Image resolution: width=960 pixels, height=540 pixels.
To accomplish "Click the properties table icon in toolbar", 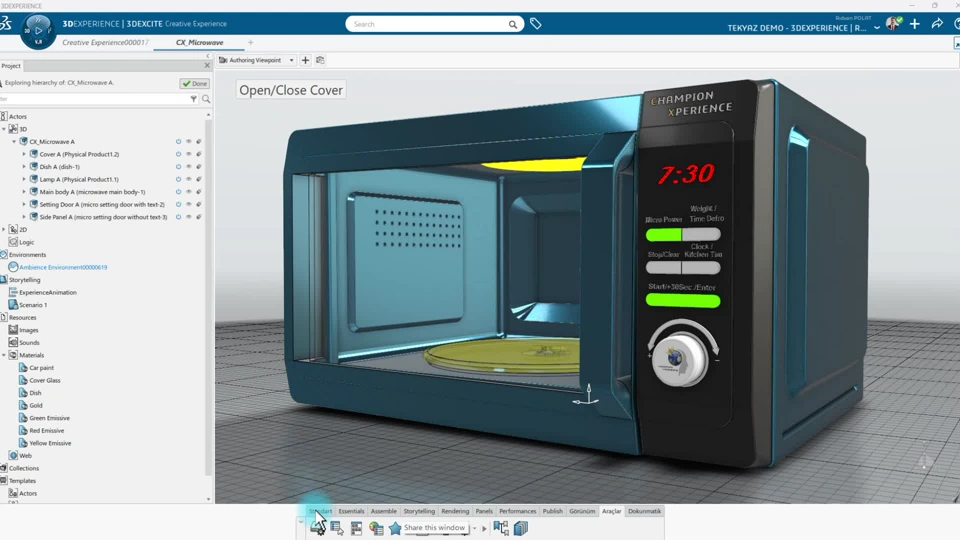I will pos(356,528).
